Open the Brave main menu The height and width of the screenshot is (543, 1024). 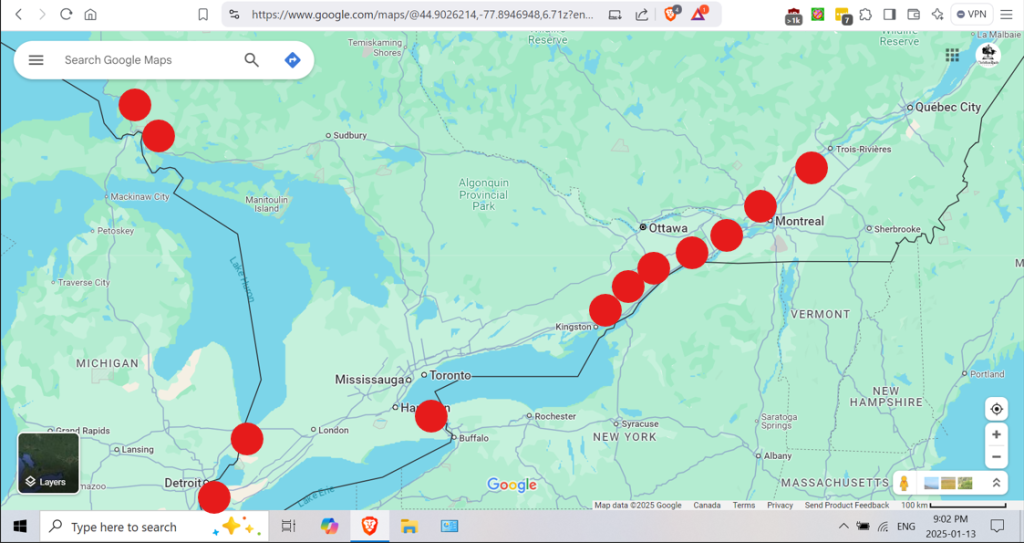(1006, 14)
